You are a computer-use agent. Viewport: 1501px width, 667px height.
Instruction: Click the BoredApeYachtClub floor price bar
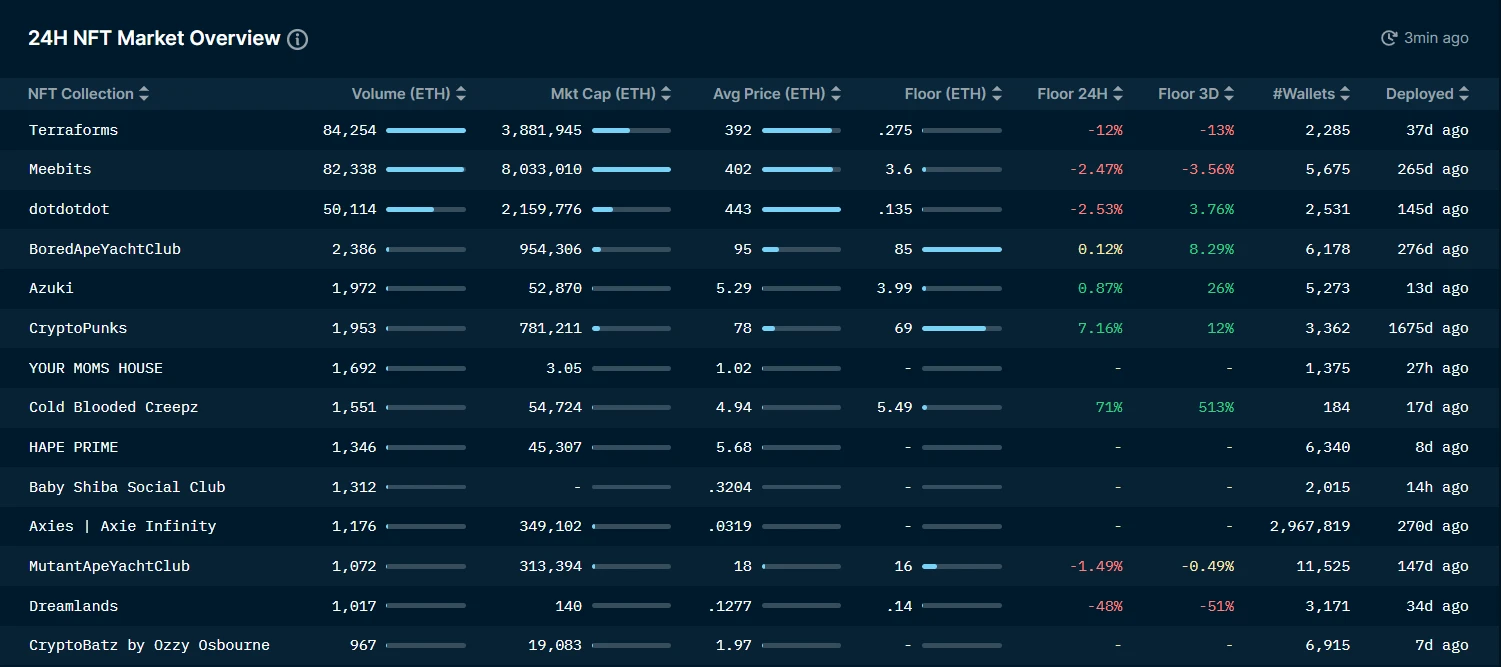coord(961,249)
